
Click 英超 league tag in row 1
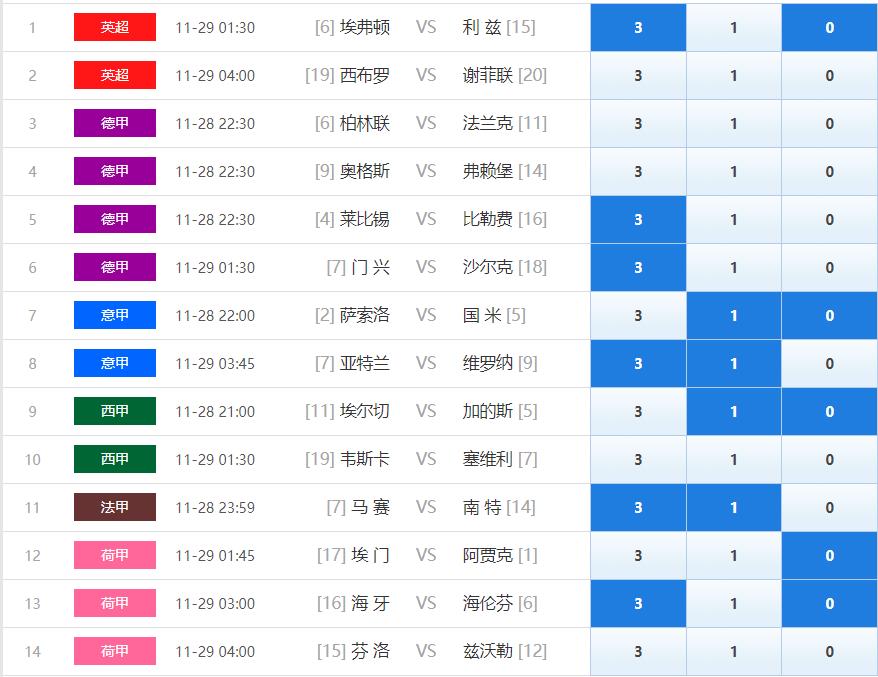tap(115, 27)
